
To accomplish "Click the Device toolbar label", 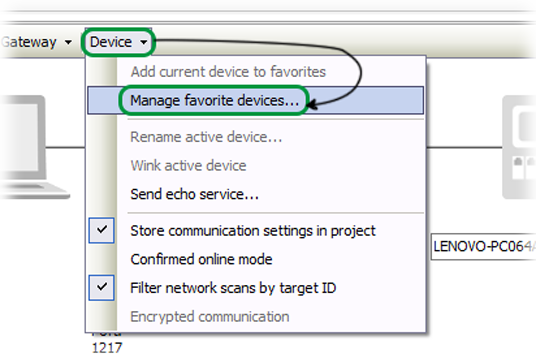I will pos(110,42).
